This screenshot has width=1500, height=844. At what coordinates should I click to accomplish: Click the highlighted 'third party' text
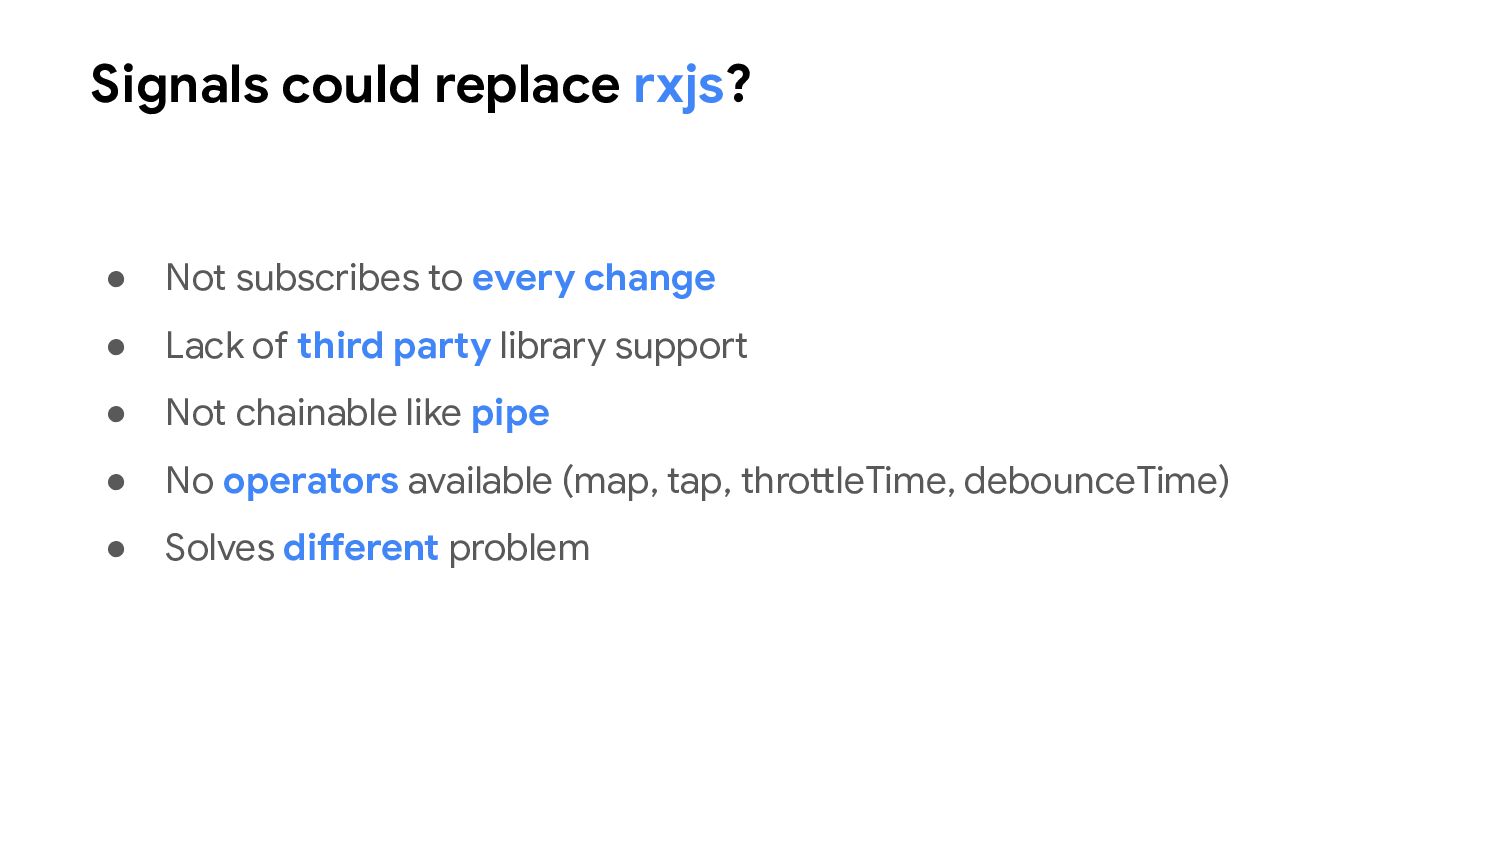point(393,346)
